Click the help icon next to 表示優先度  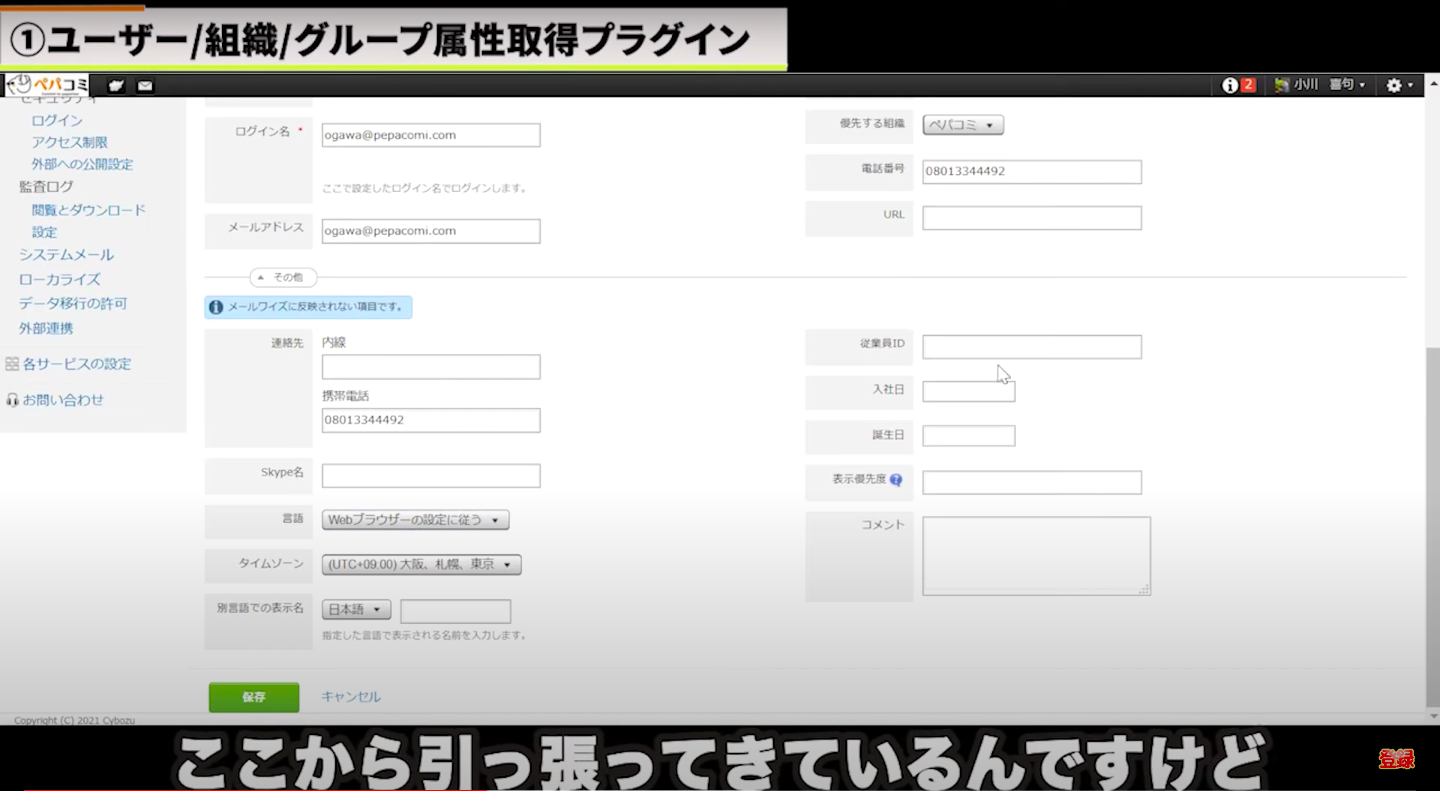(x=896, y=480)
